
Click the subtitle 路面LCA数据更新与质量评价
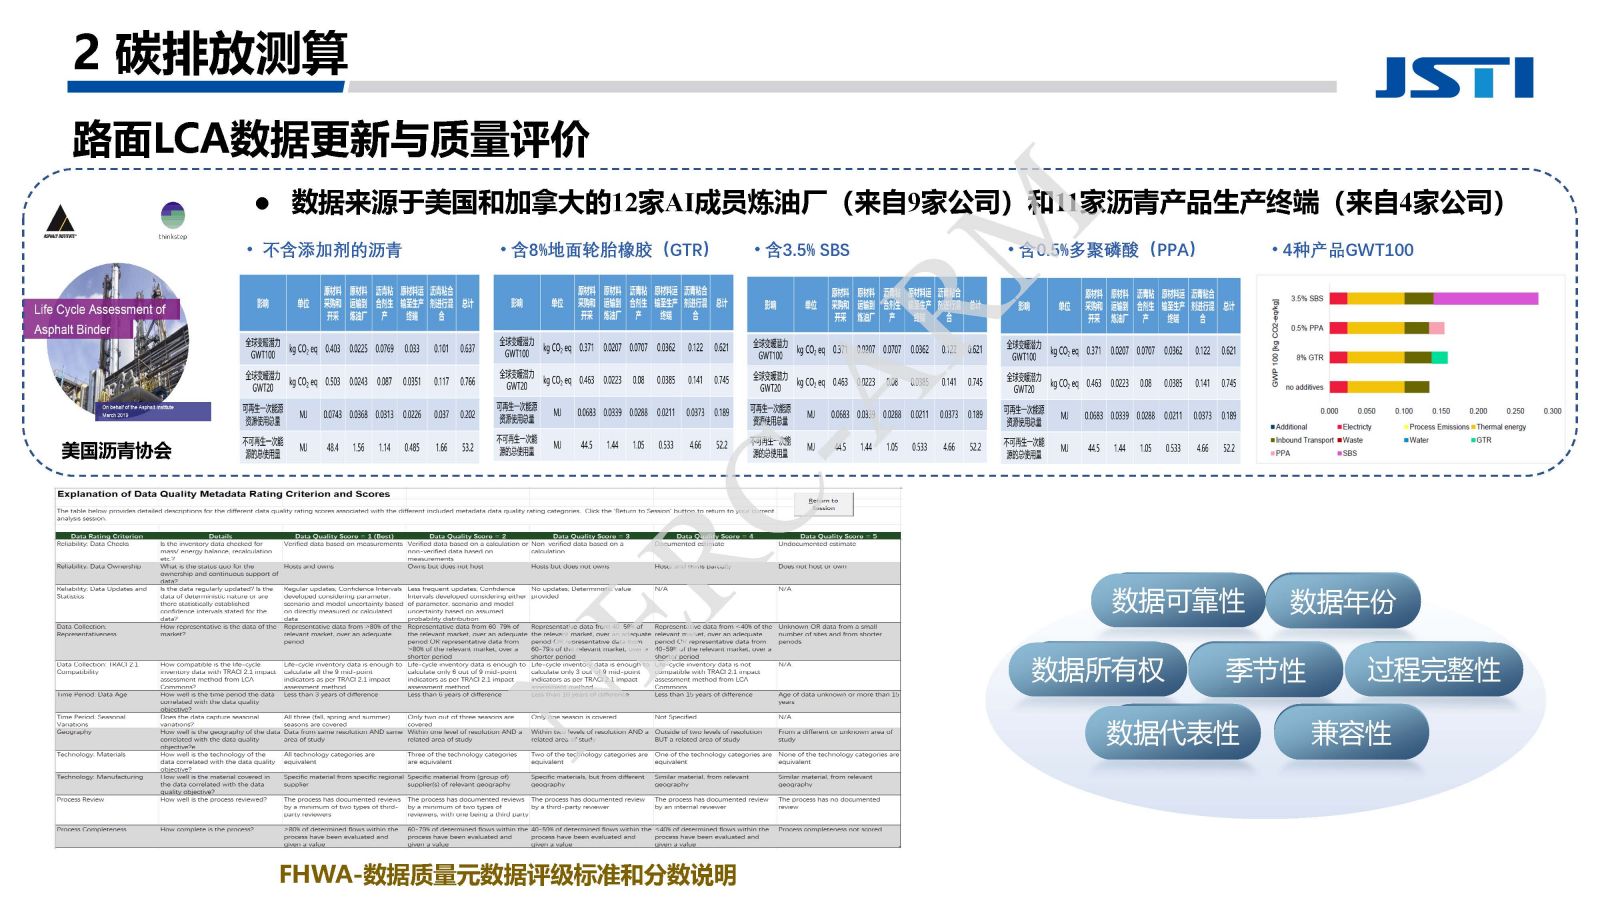point(330,139)
